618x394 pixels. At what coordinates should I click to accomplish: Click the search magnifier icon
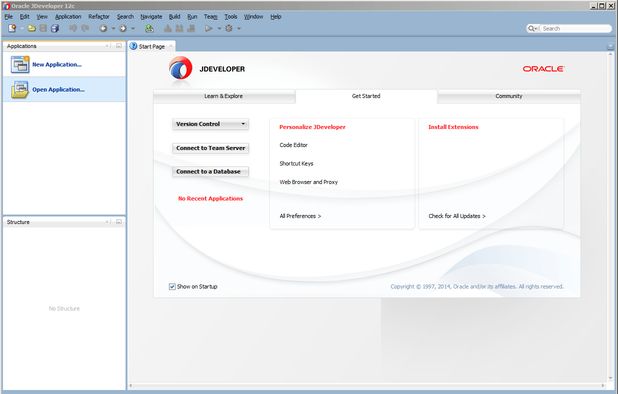(532, 28)
